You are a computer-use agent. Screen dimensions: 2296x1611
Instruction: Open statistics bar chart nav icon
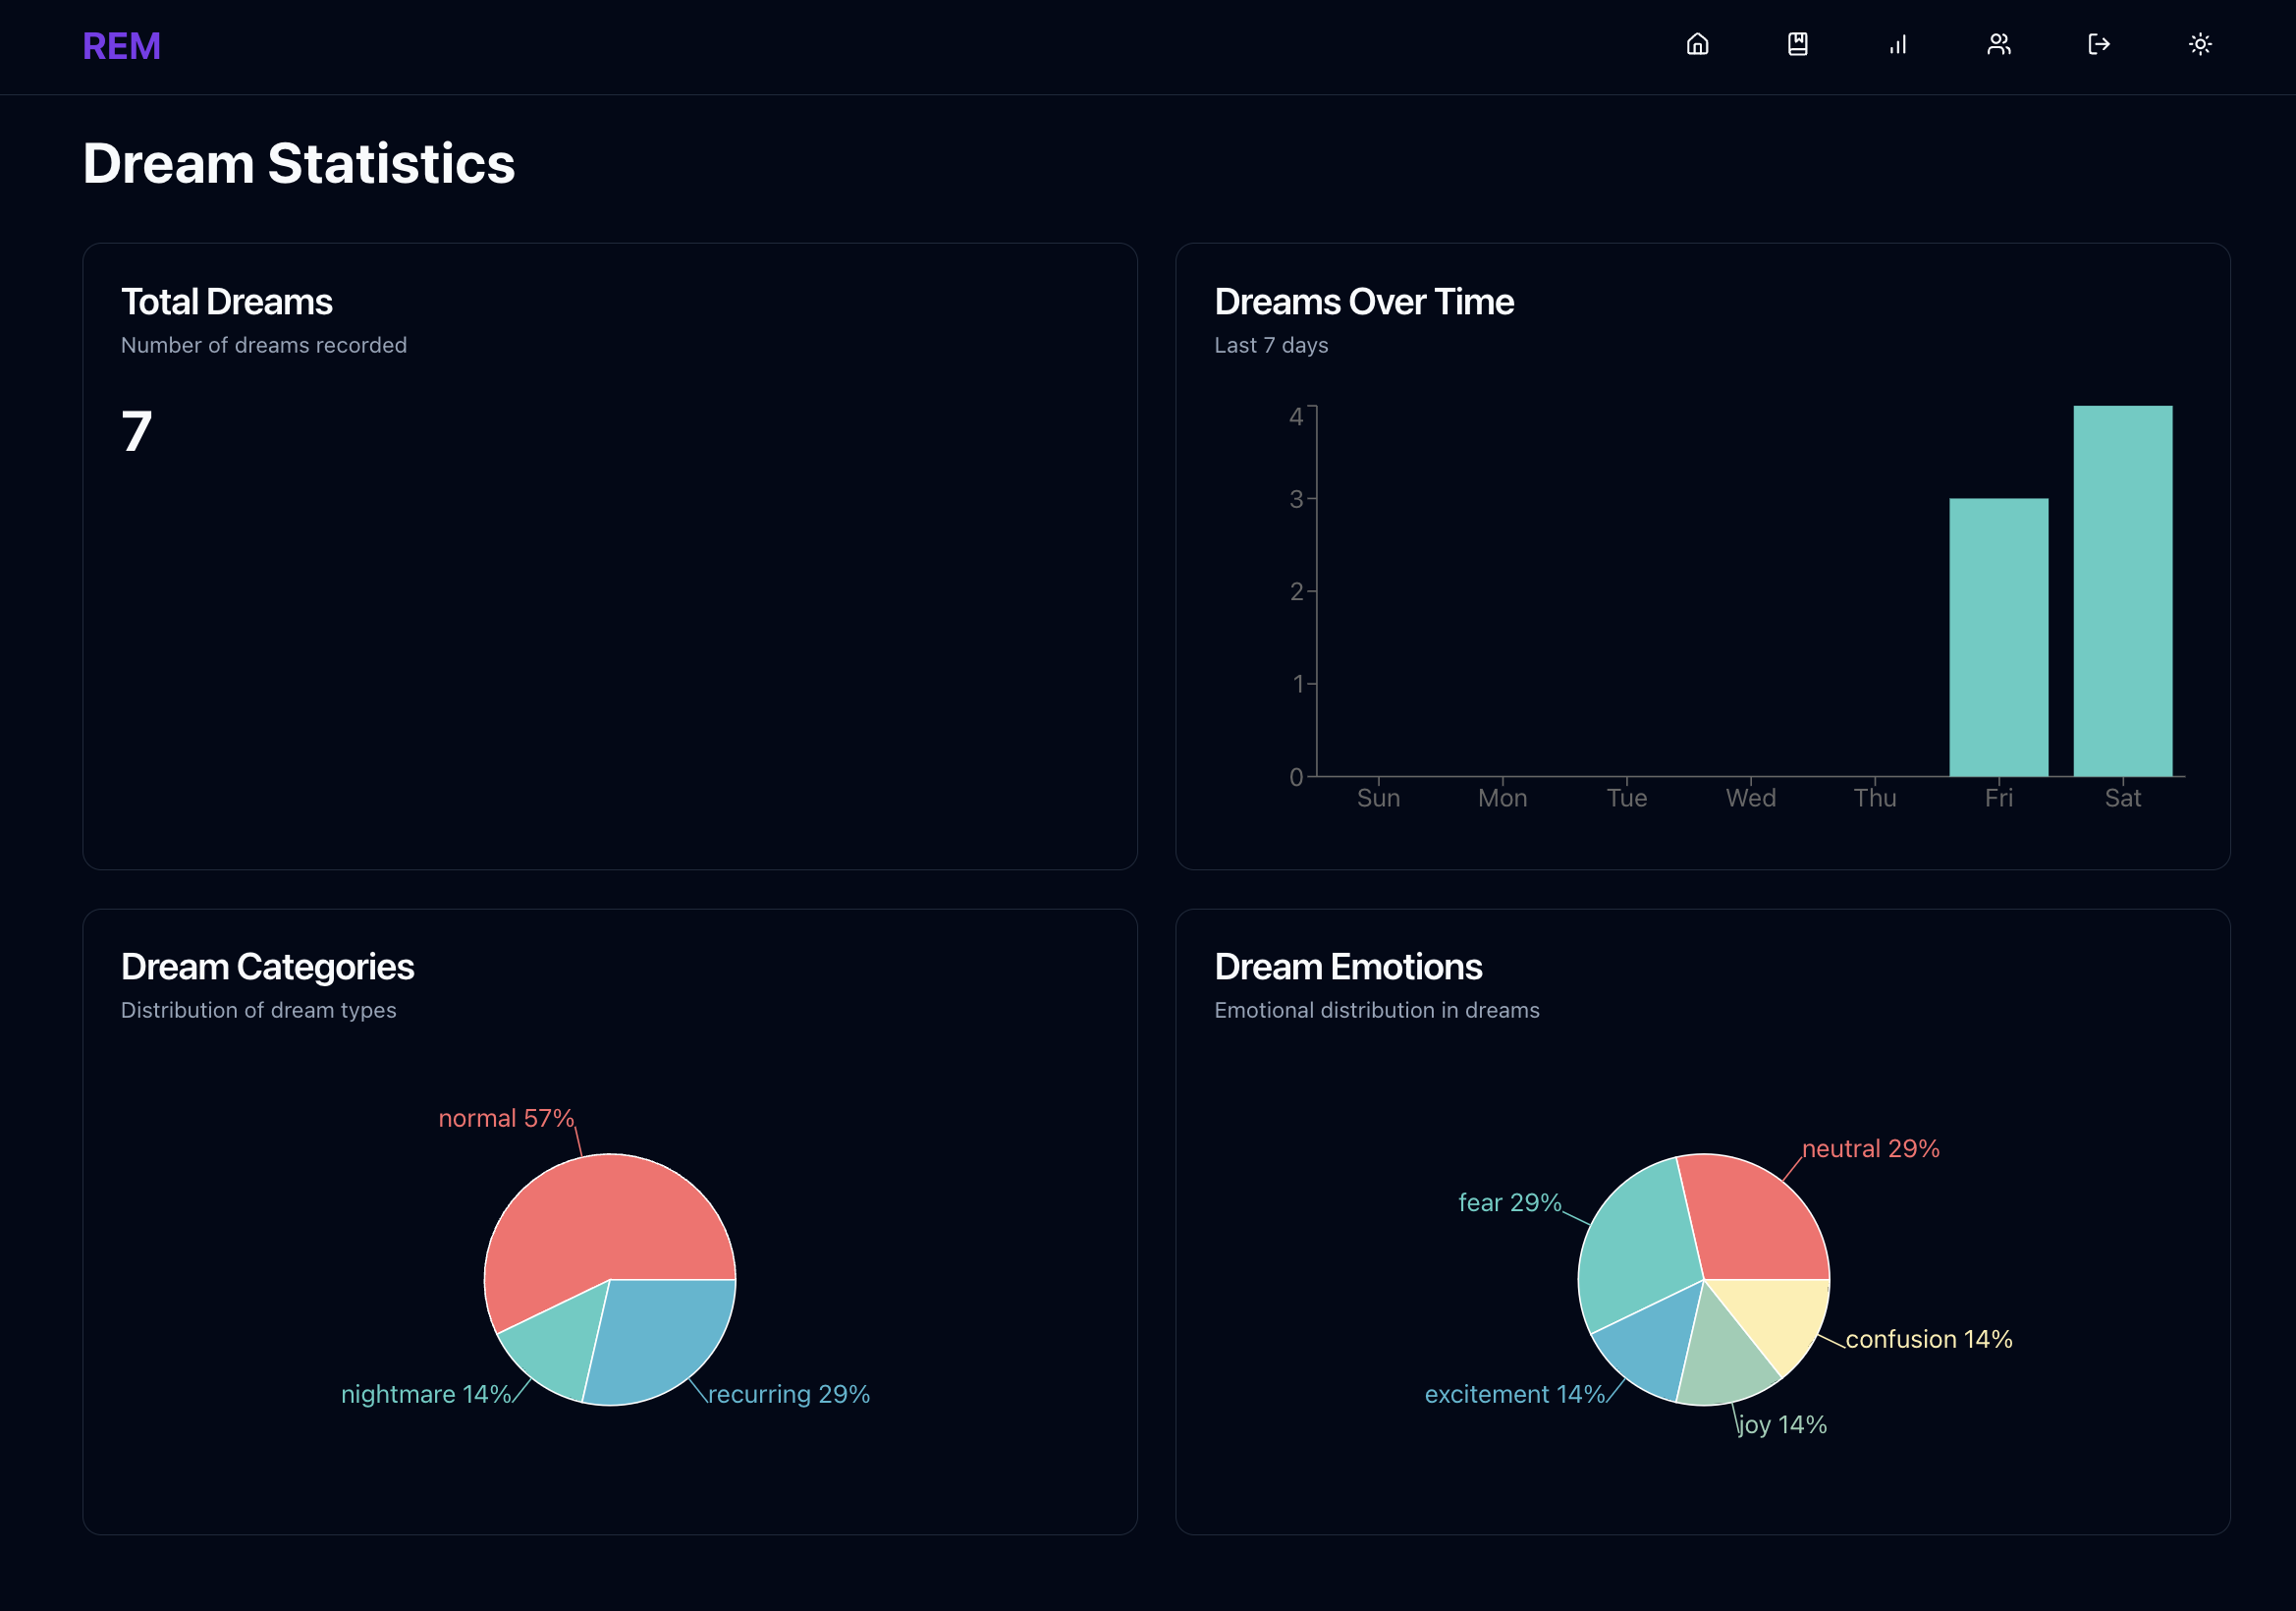(x=1897, y=44)
